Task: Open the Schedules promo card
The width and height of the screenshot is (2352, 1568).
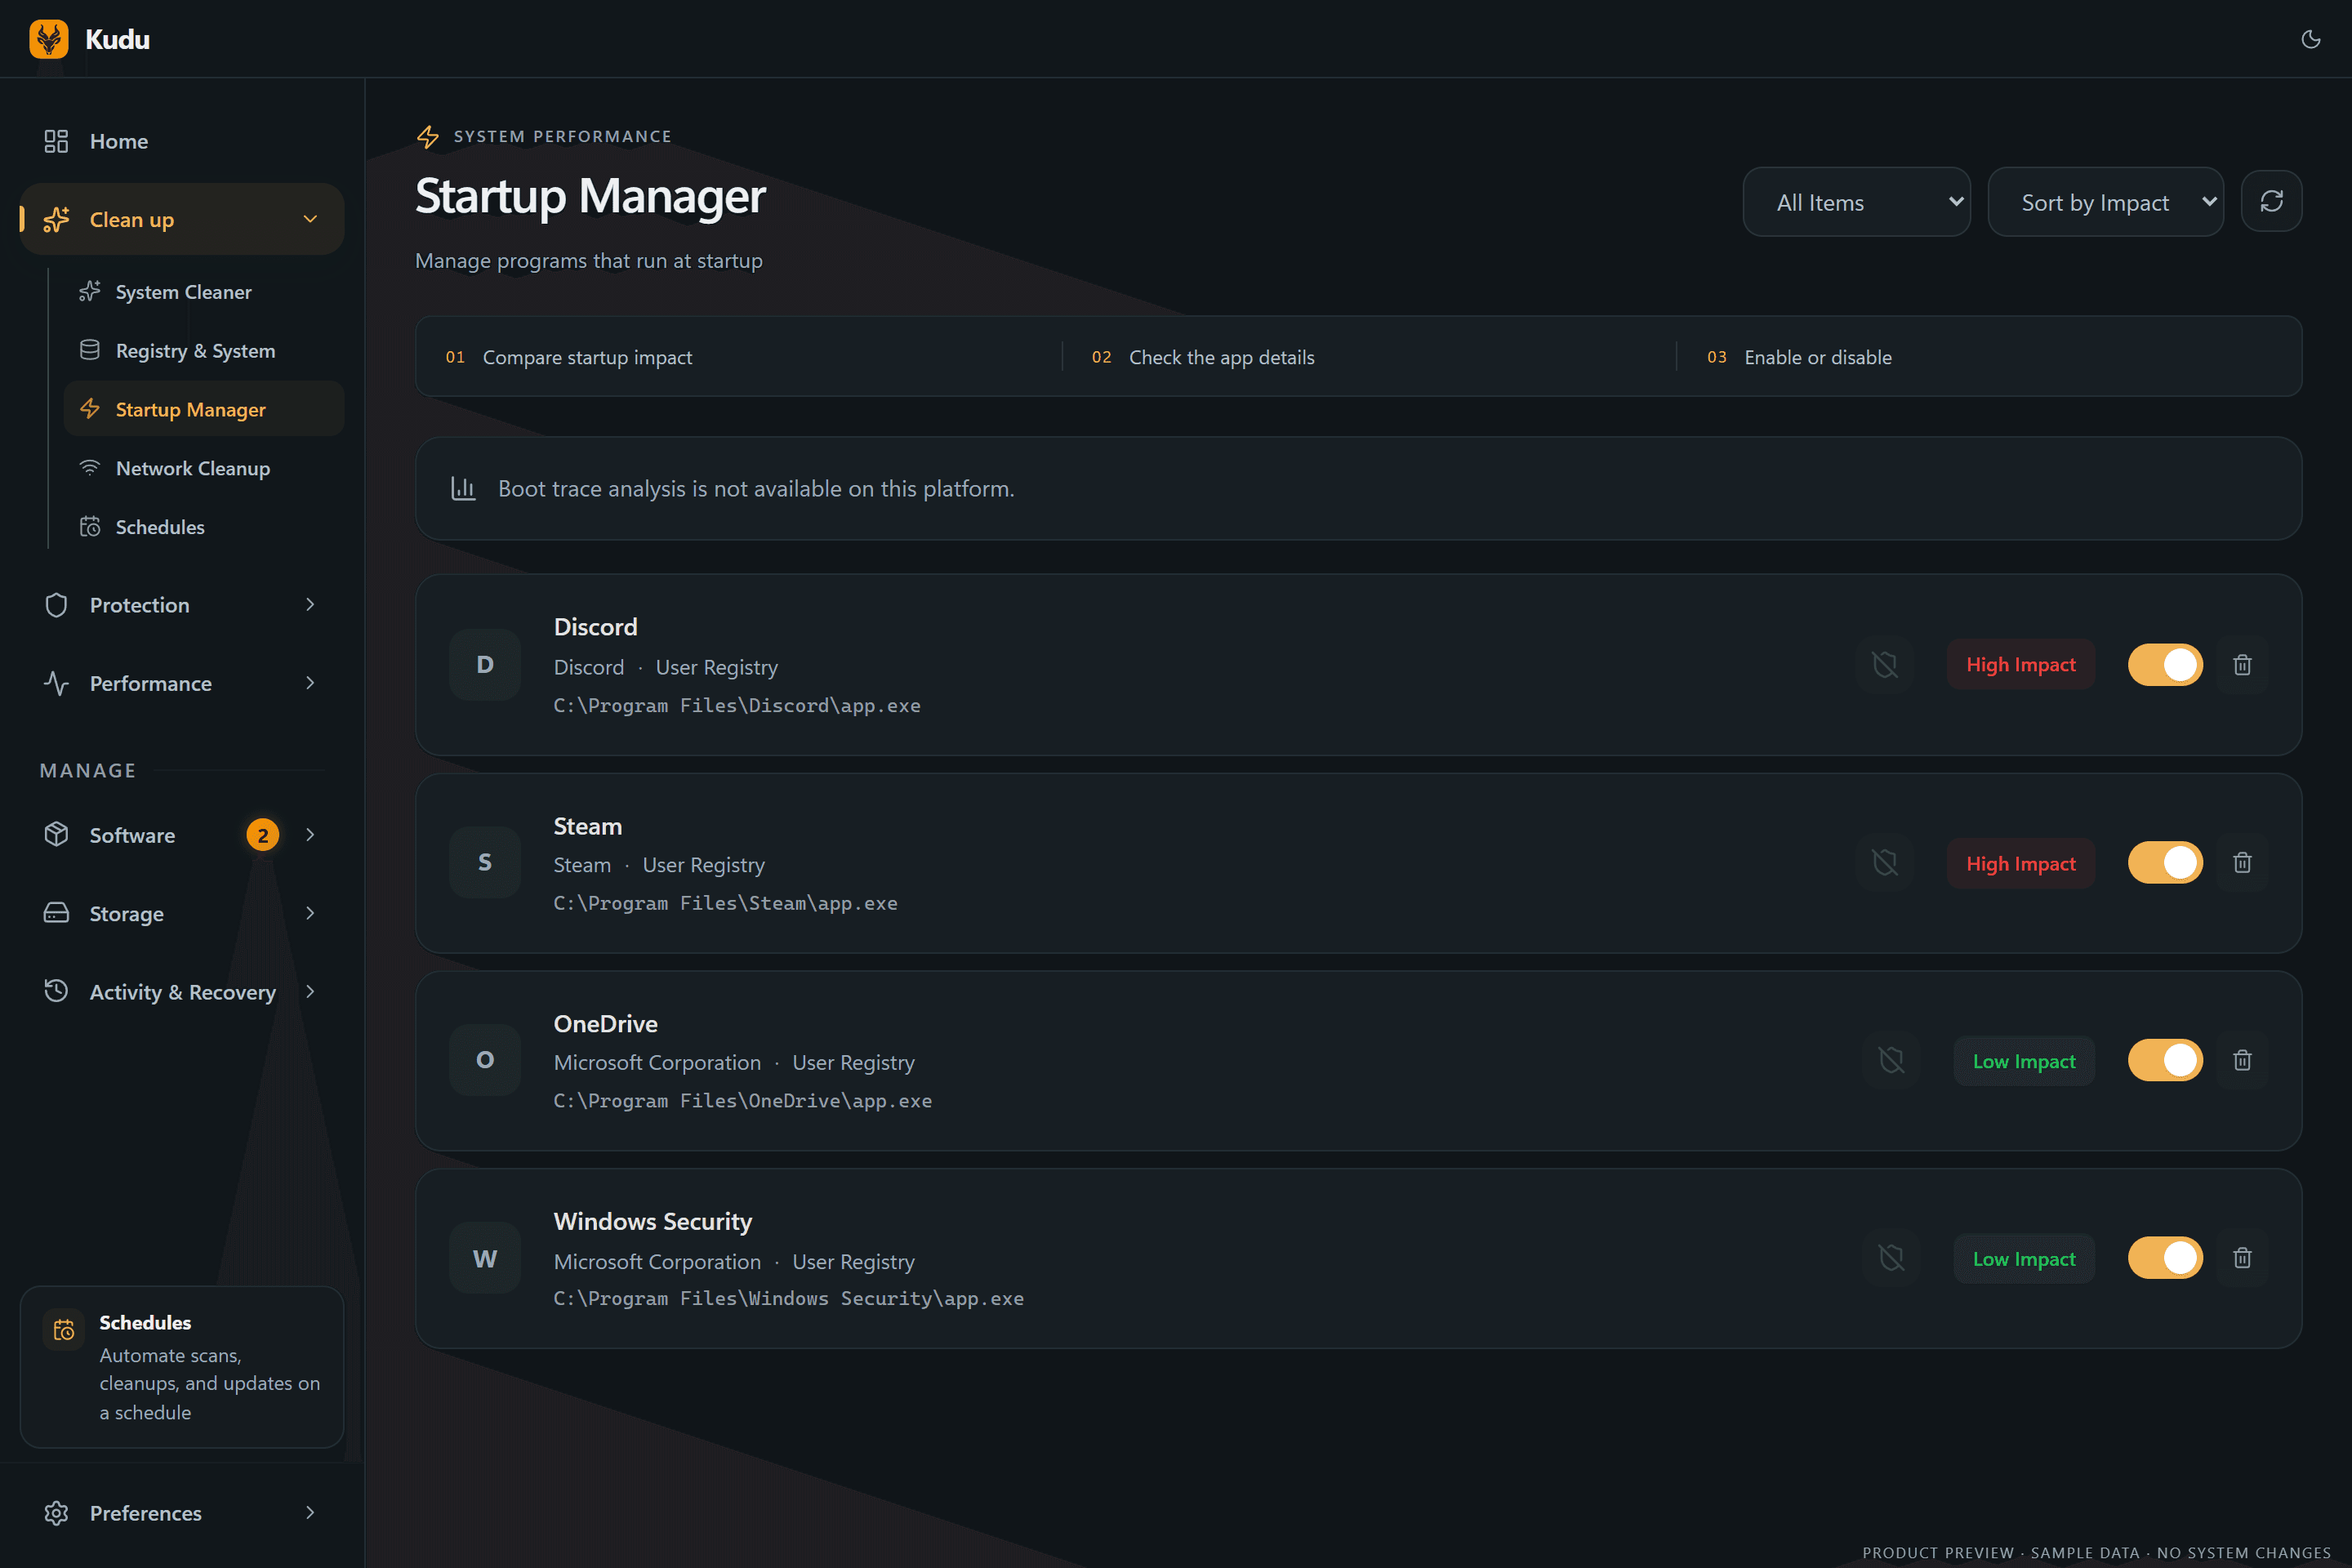Action: point(182,1367)
